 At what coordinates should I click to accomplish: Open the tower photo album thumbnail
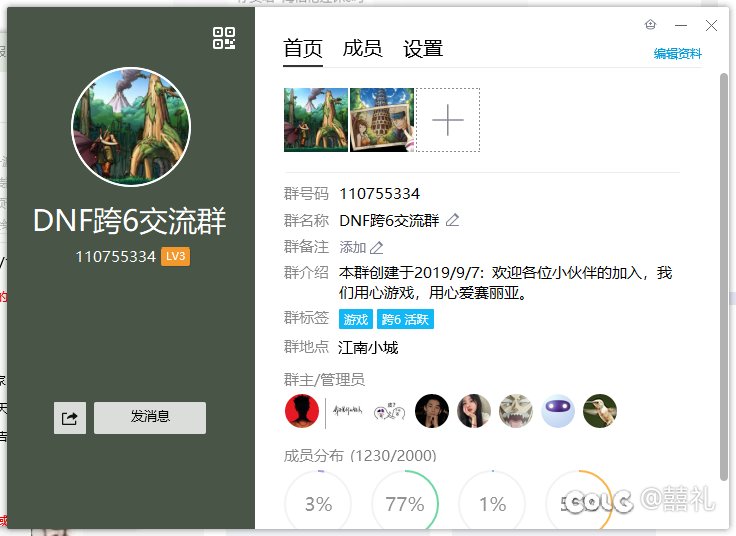coord(382,120)
